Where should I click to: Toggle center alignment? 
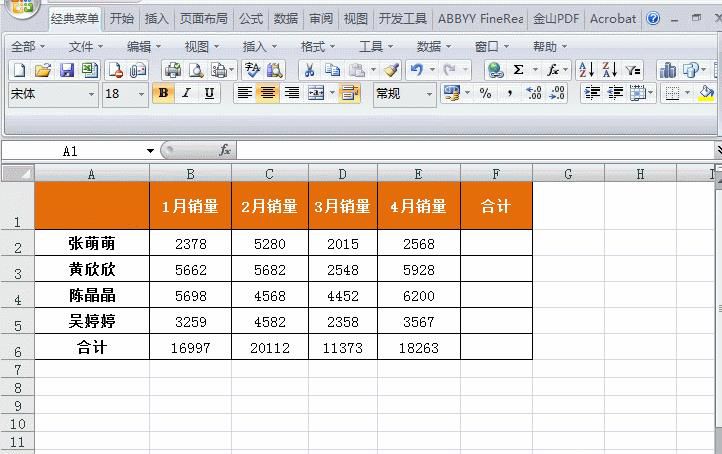click(x=268, y=93)
